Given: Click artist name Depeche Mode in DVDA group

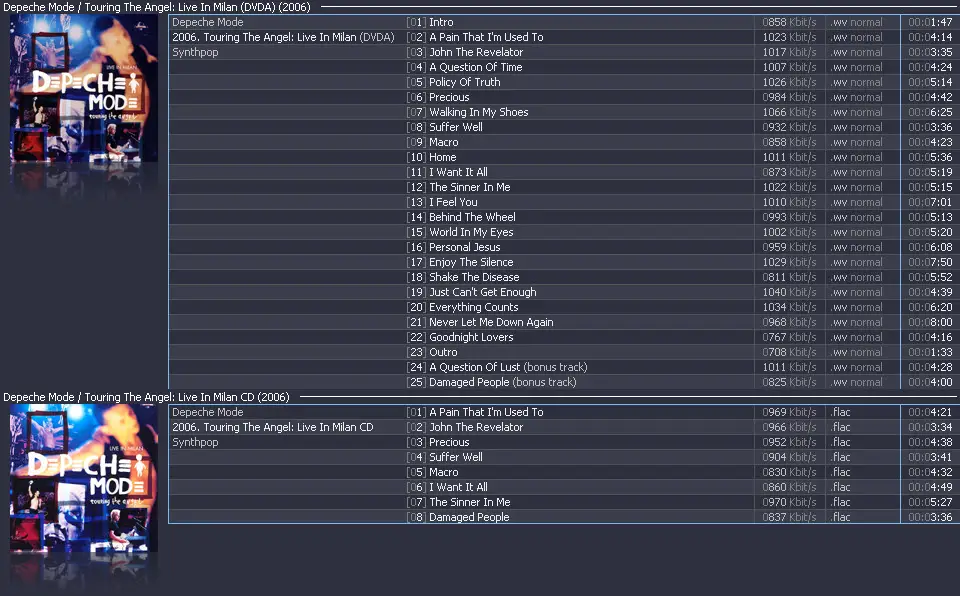Looking at the screenshot, I should [208, 22].
